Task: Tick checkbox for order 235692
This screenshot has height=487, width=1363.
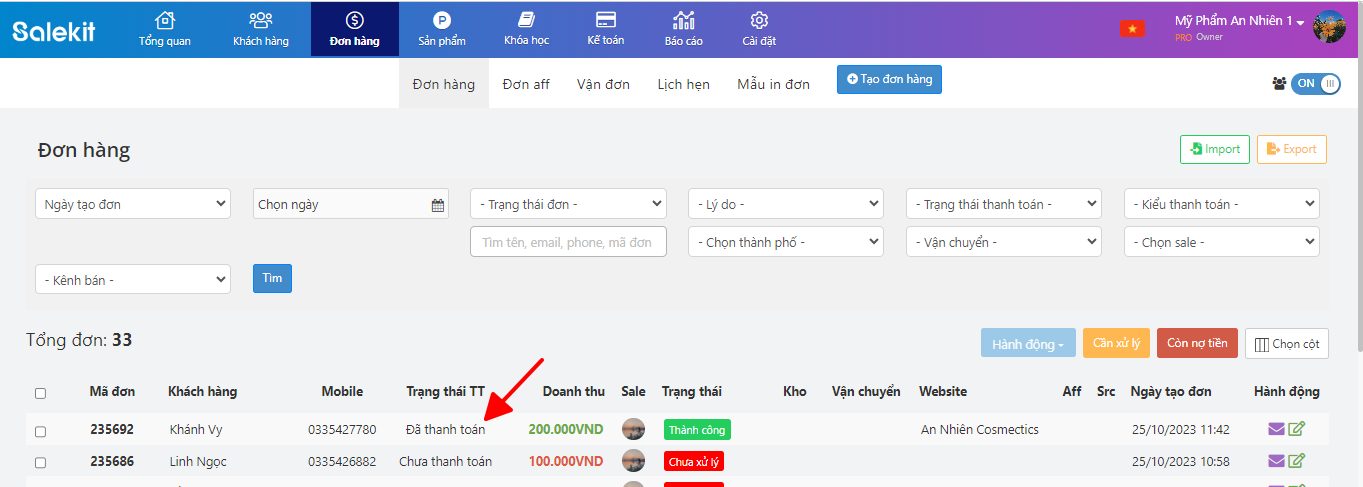Action: tap(40, 431)
